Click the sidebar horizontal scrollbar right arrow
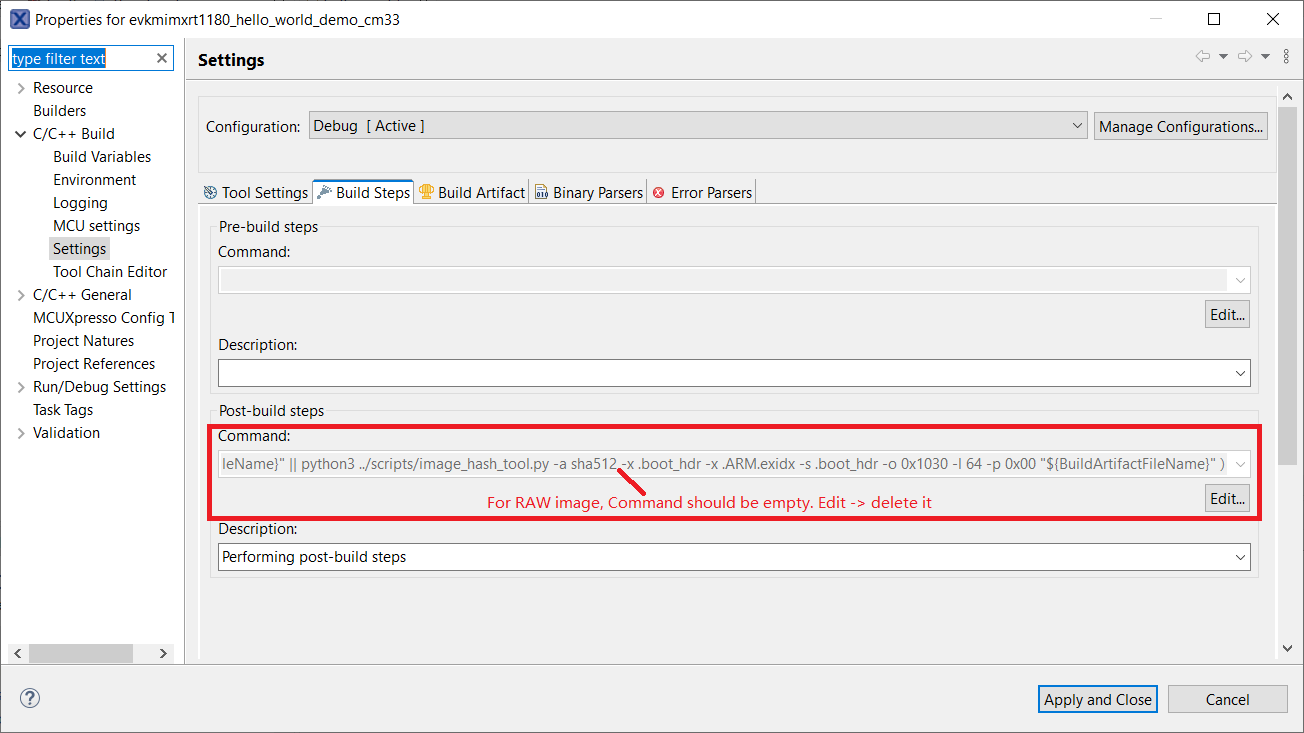 point(163,653)
